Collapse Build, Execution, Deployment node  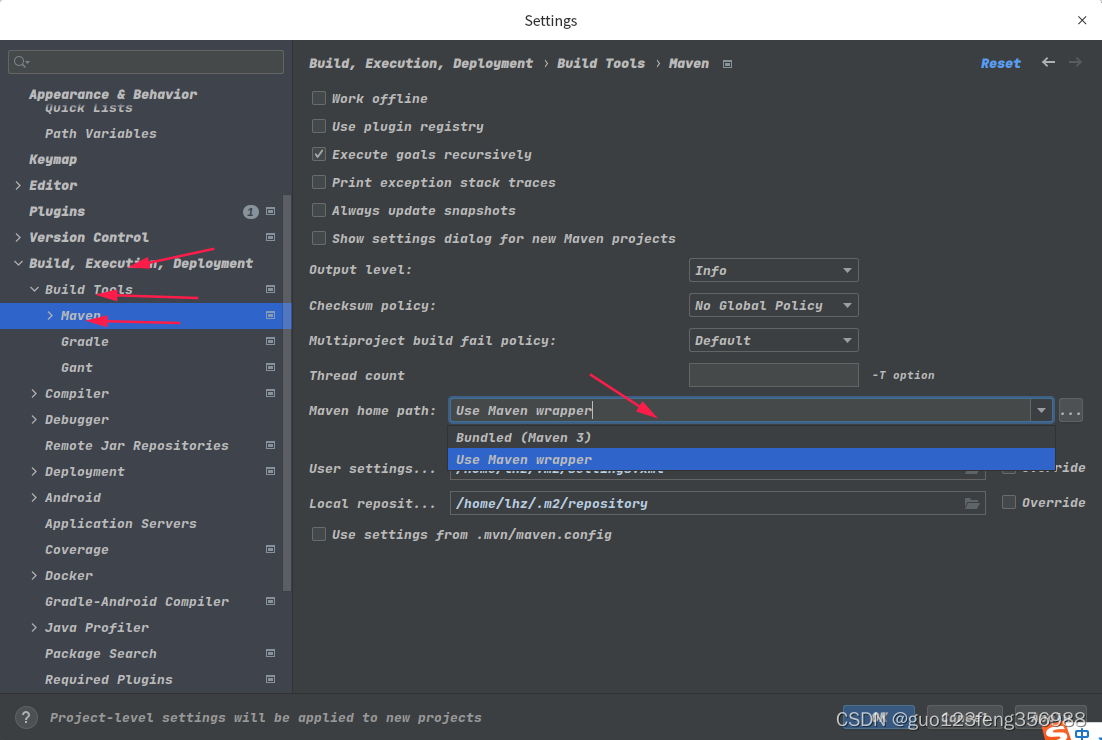18,263
